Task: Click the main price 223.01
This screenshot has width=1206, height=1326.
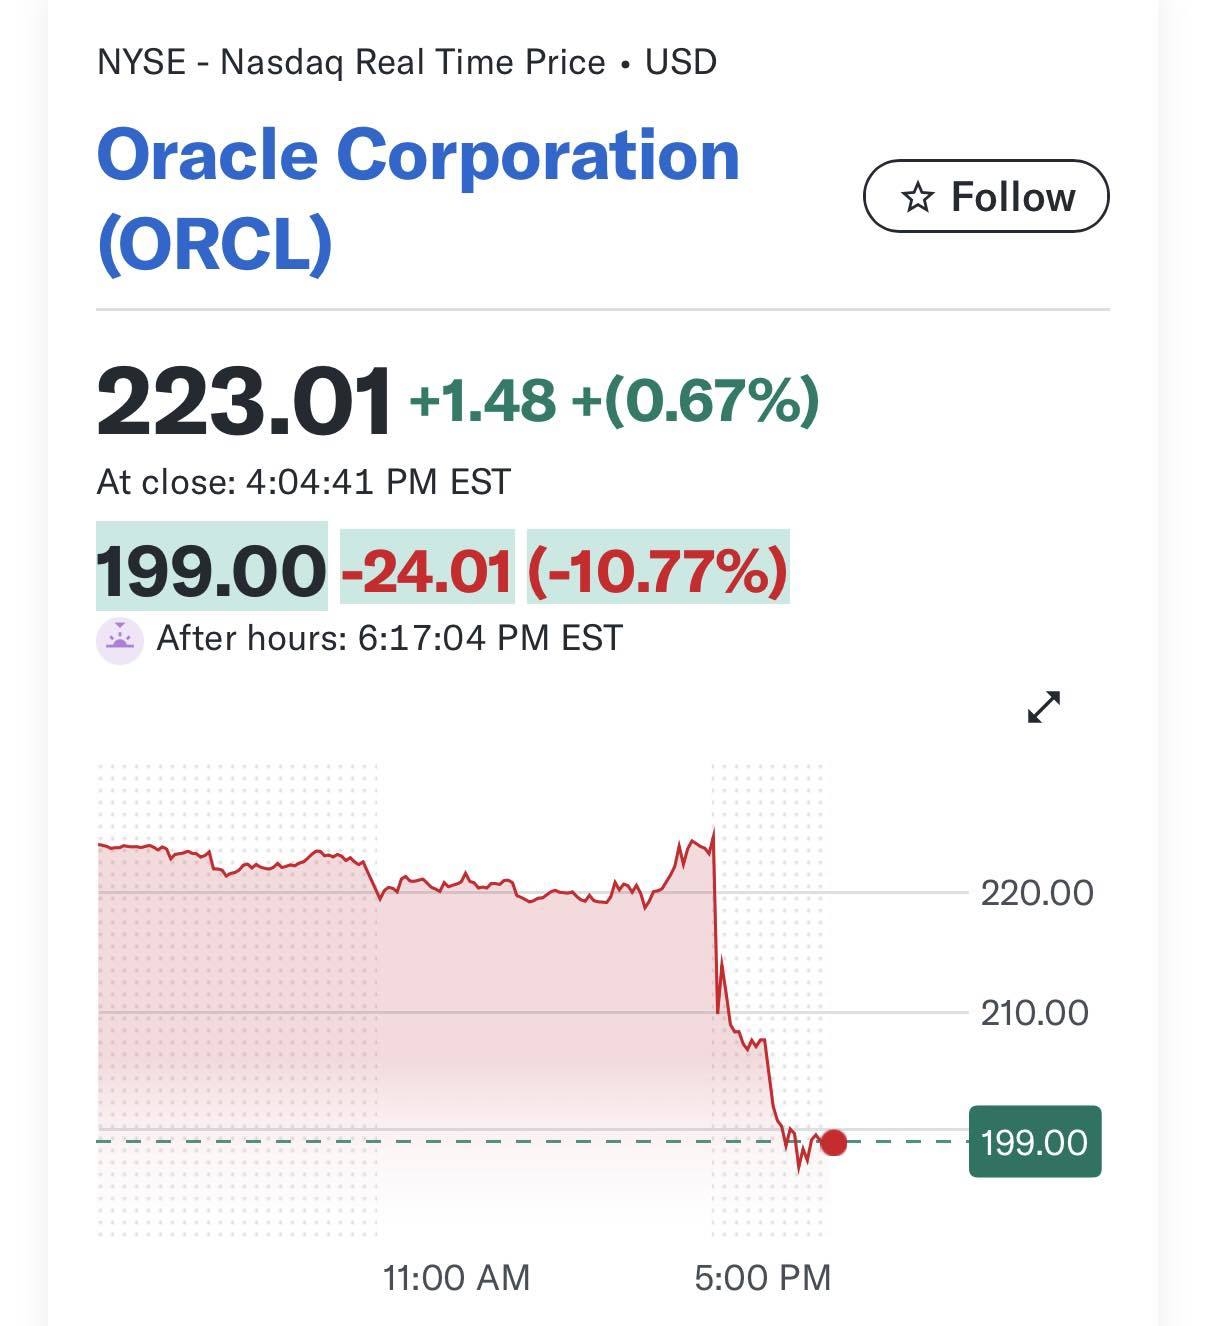Action: (x=244, y=401)
